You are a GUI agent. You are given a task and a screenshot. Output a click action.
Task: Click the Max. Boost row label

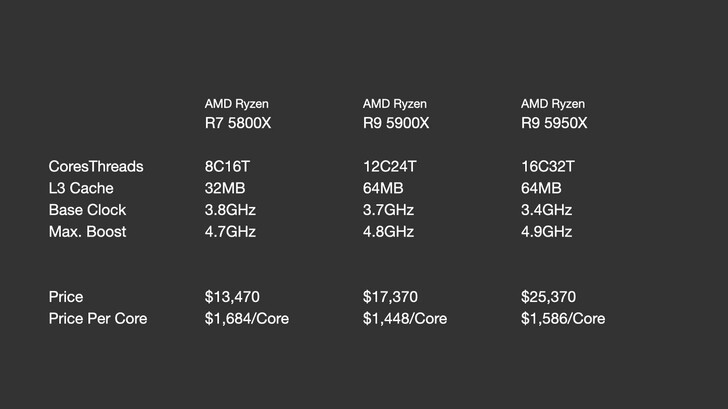(88, 231)
